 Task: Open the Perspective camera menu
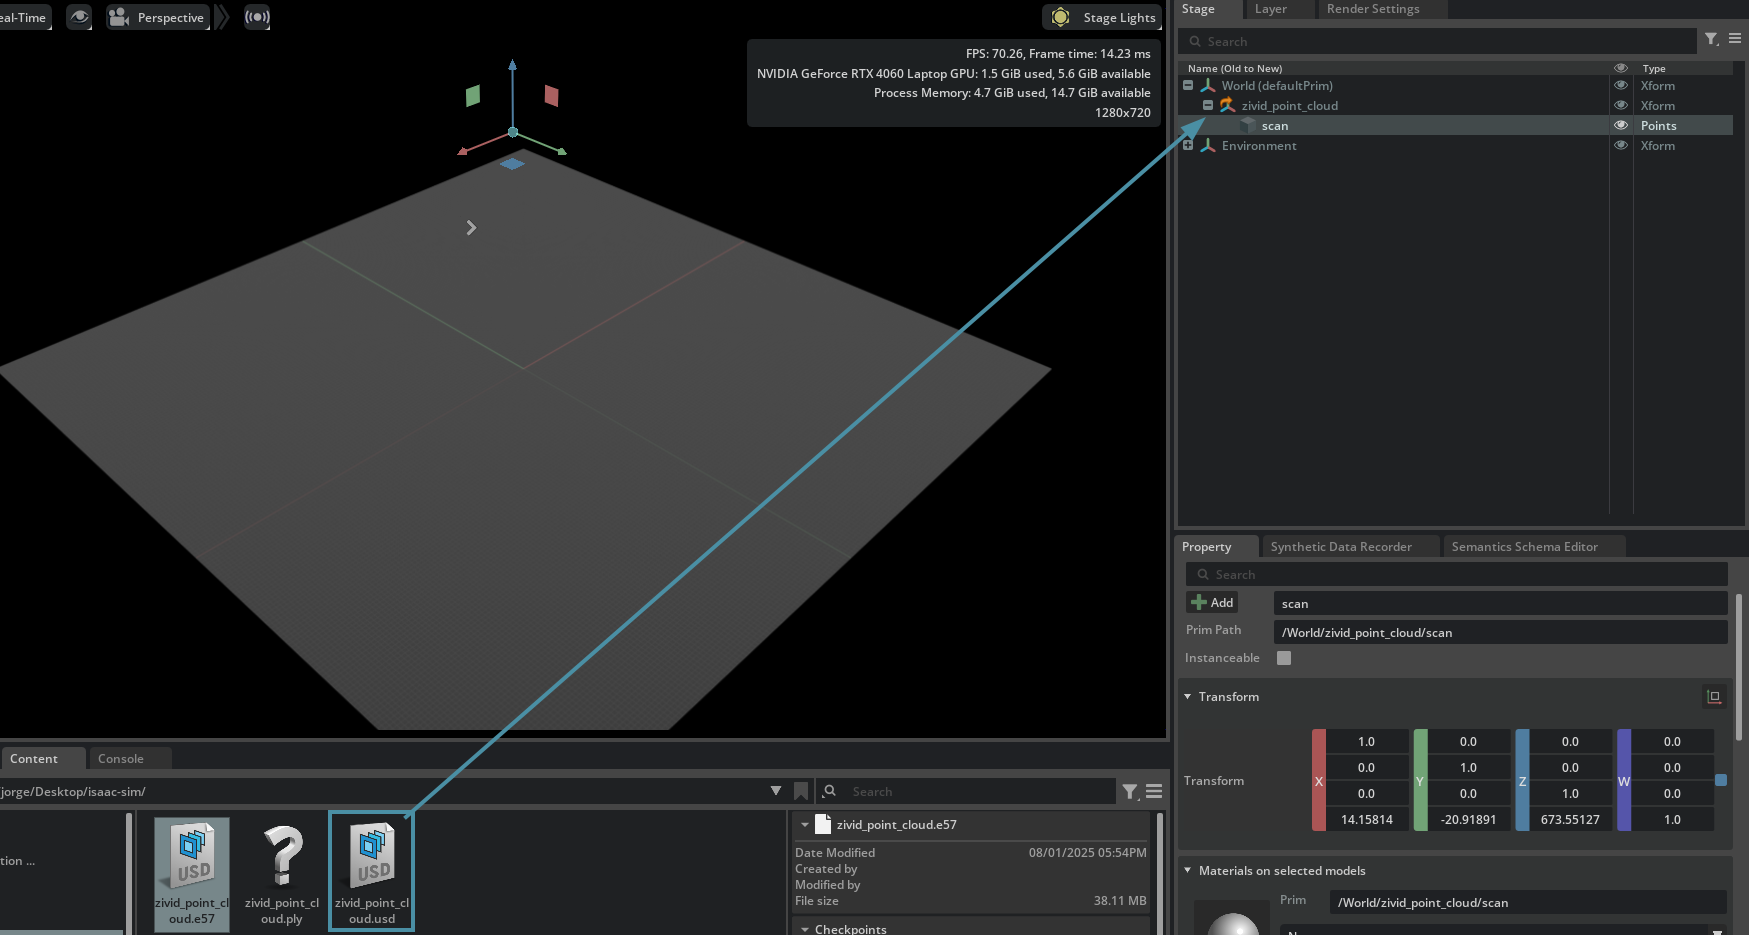coord(158,17)
